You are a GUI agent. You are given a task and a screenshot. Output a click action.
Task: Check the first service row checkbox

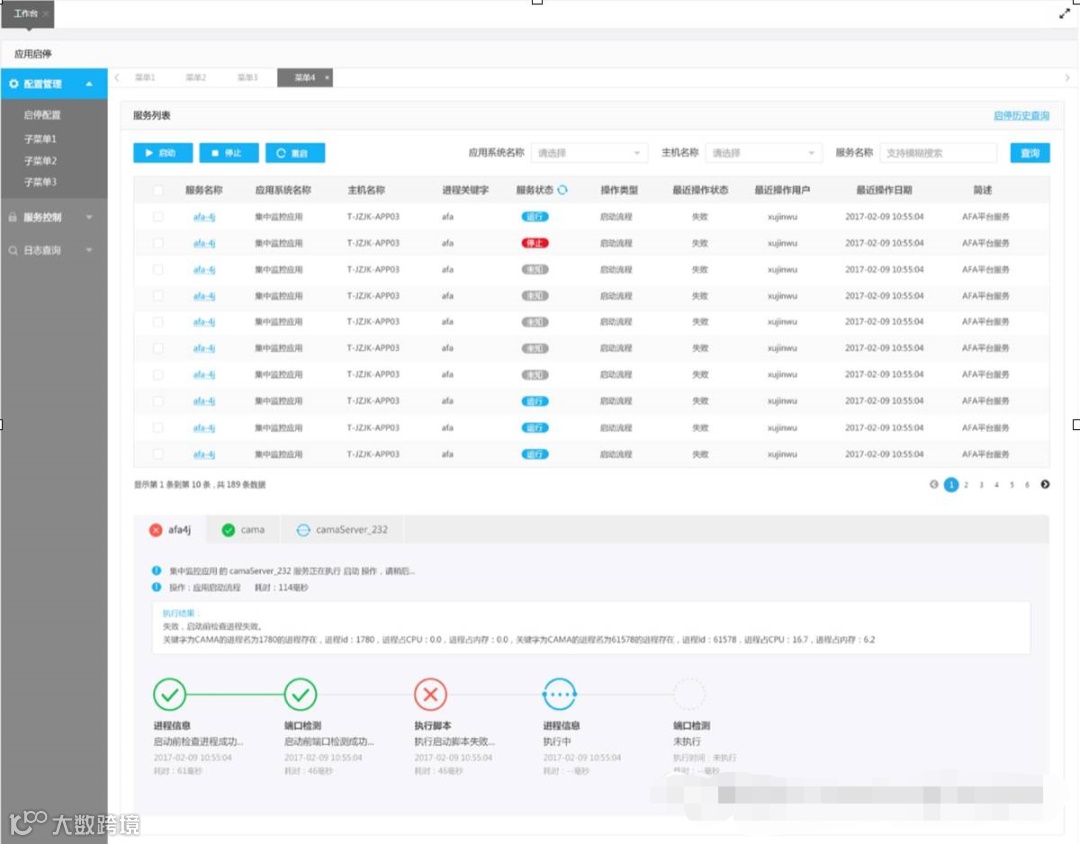coord(158,216)
